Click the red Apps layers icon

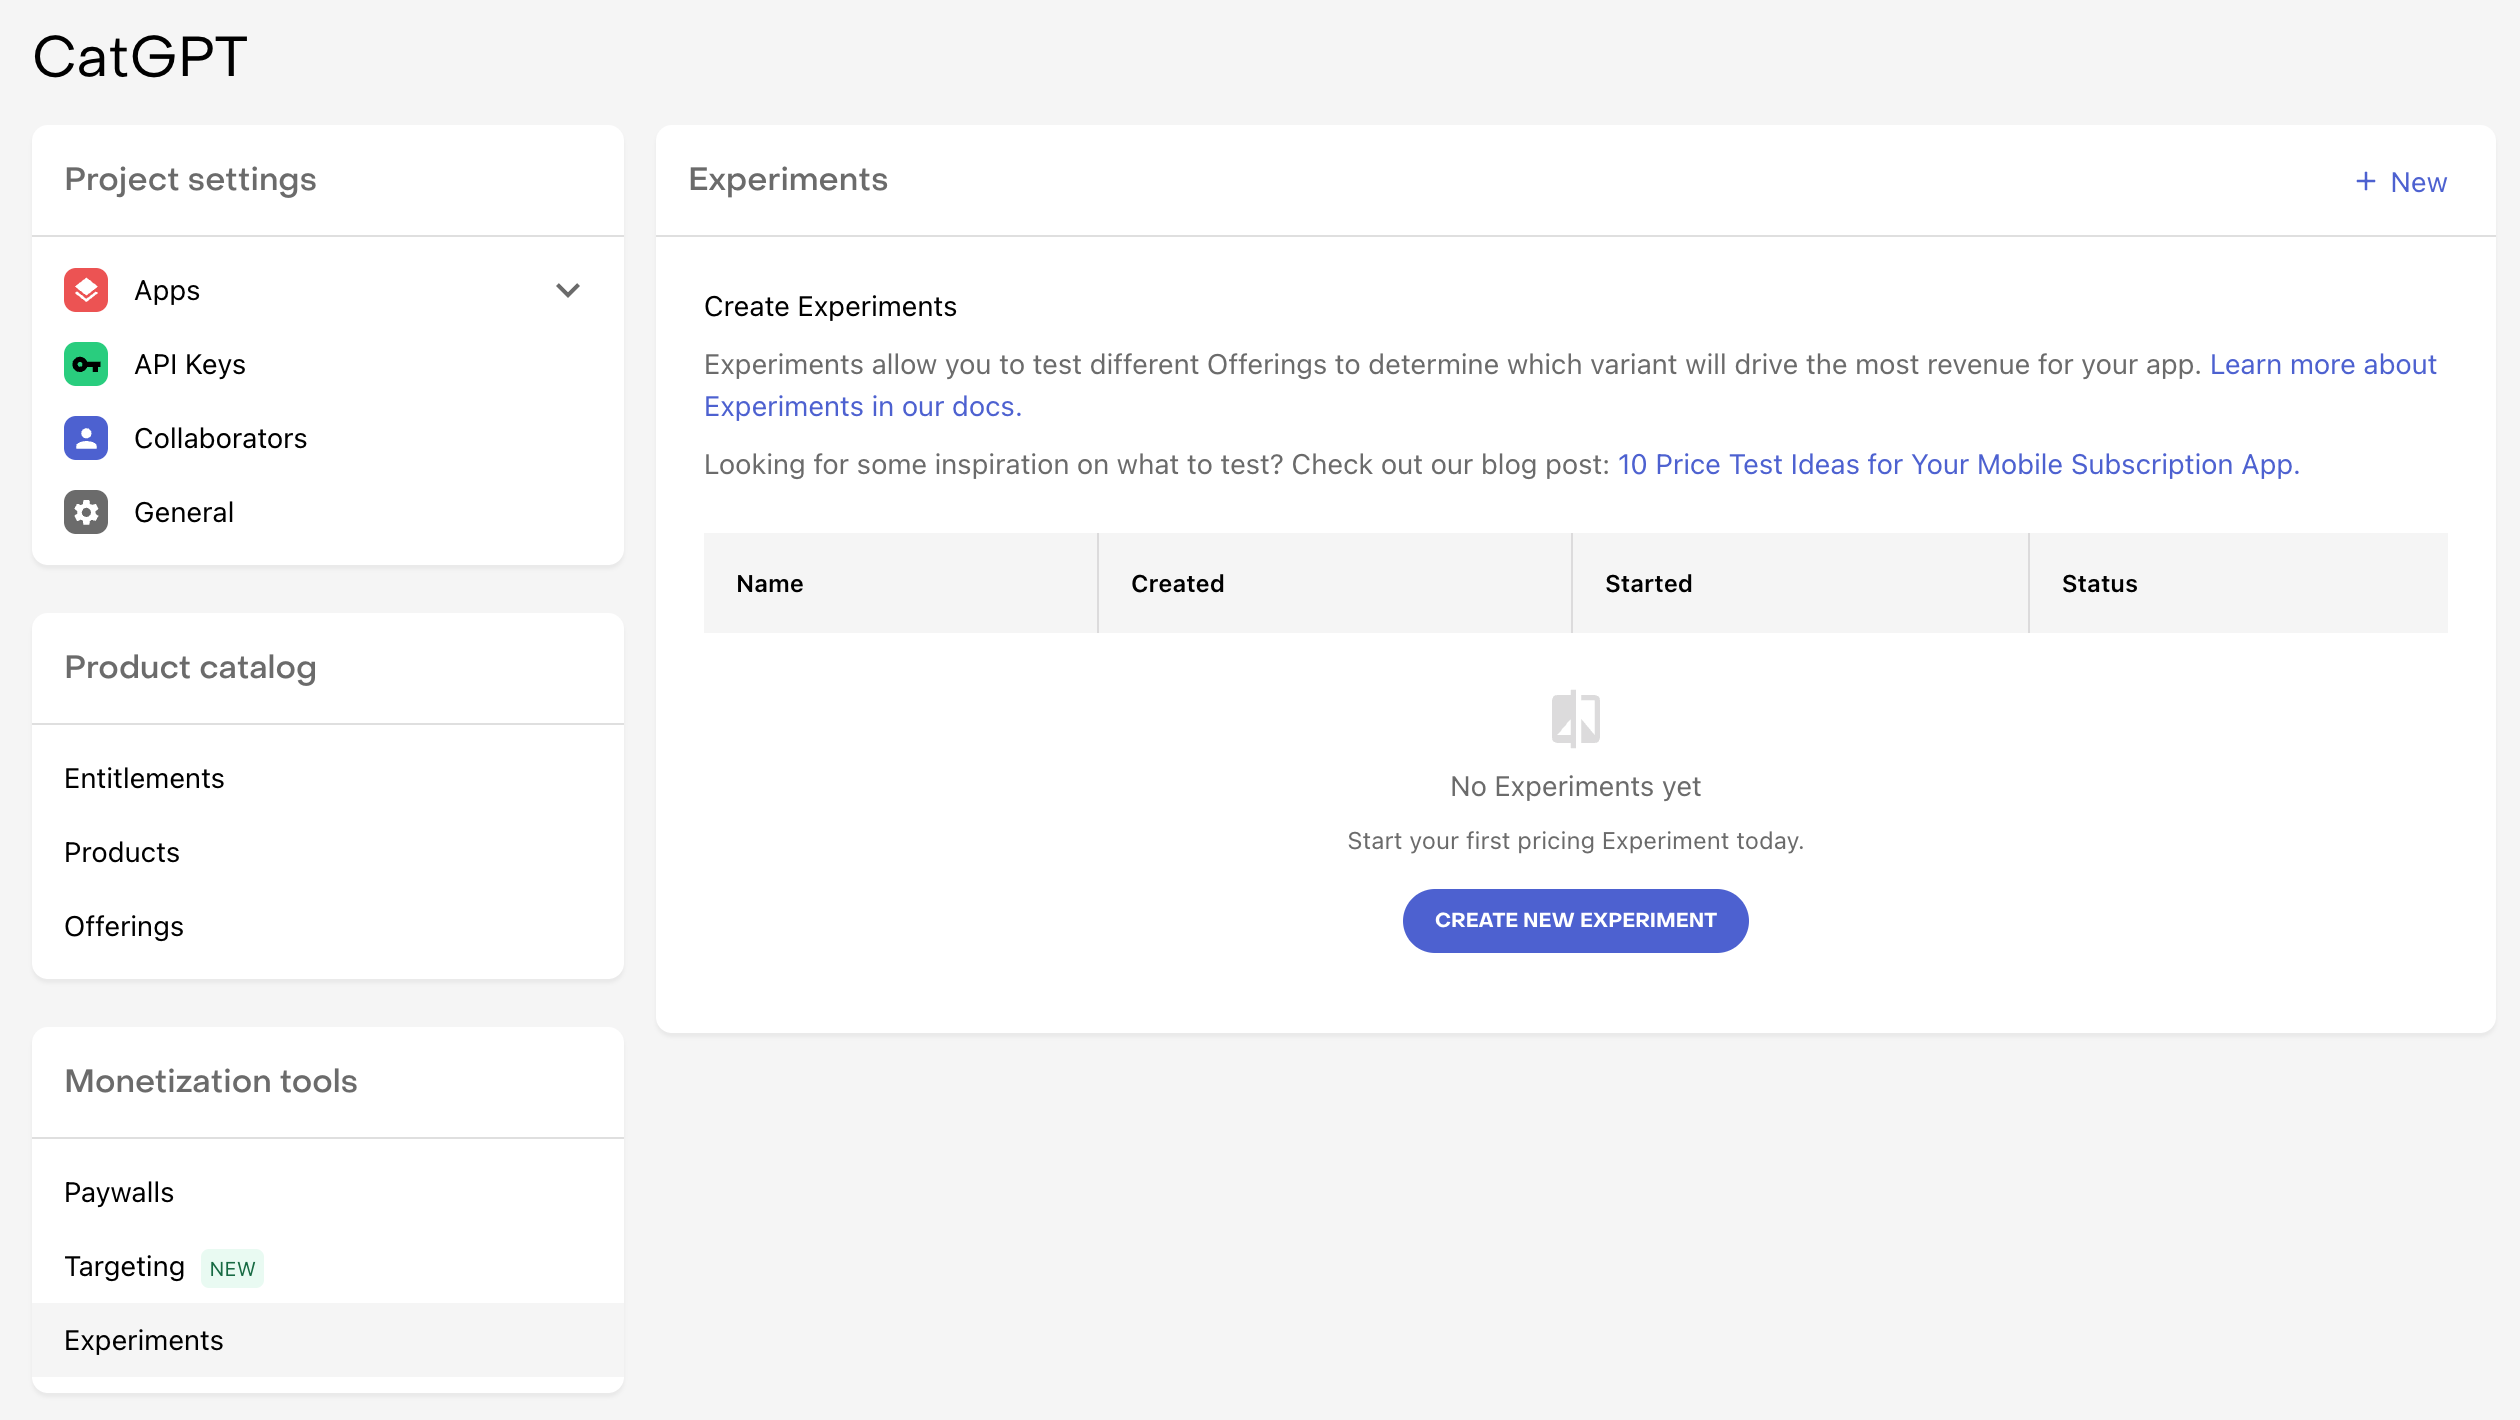tap(86, 290)
